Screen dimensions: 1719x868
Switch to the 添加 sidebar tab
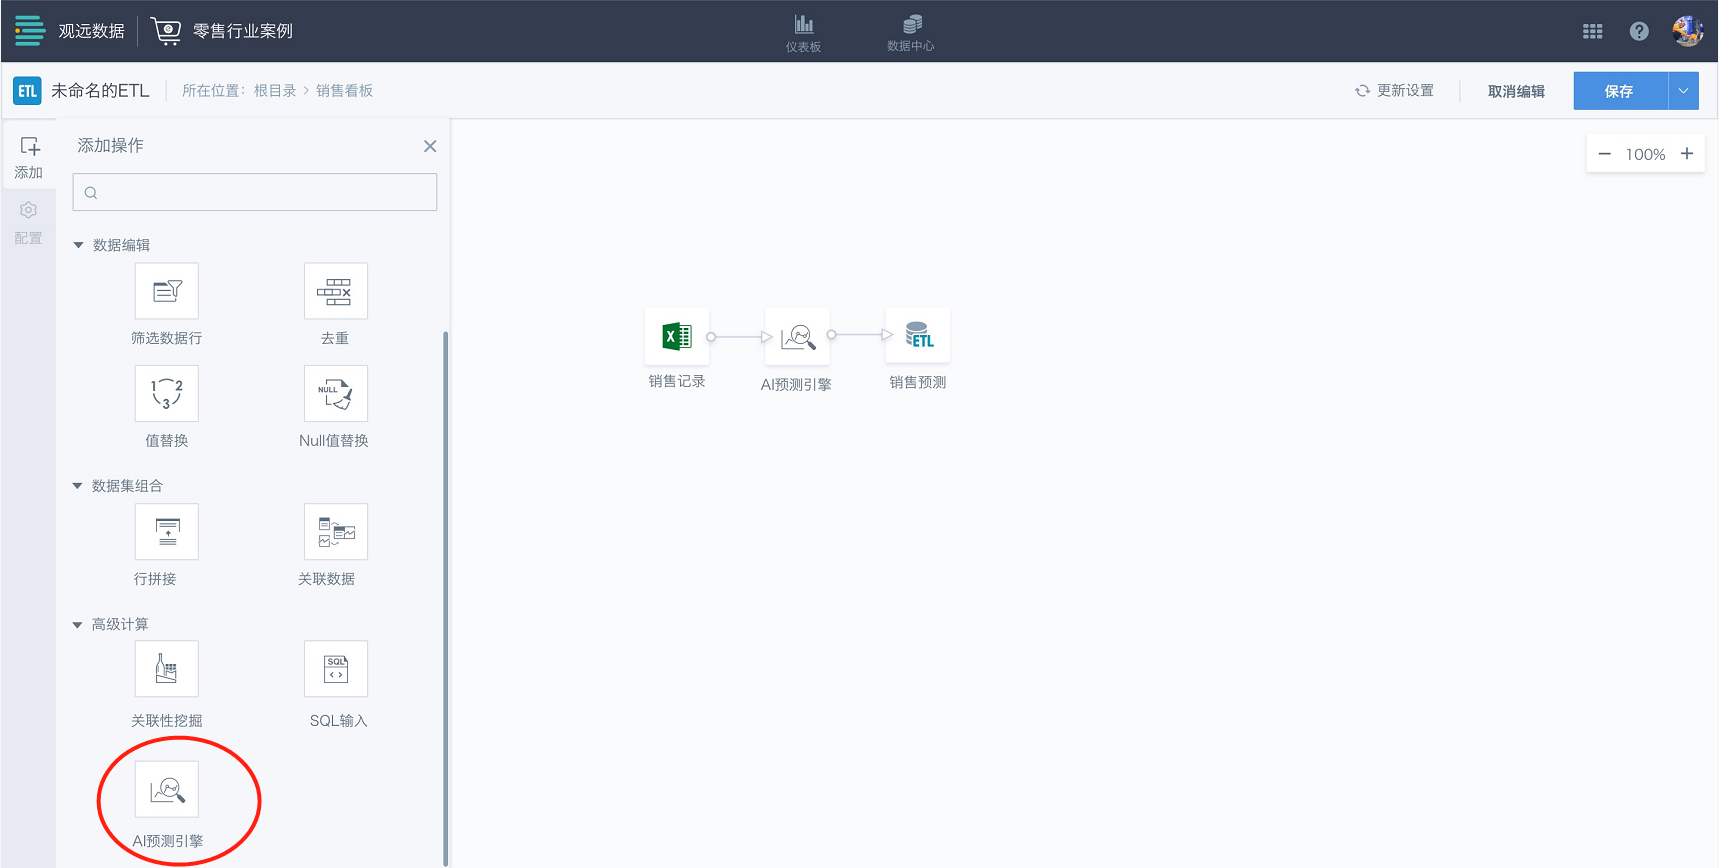point(29,158)
